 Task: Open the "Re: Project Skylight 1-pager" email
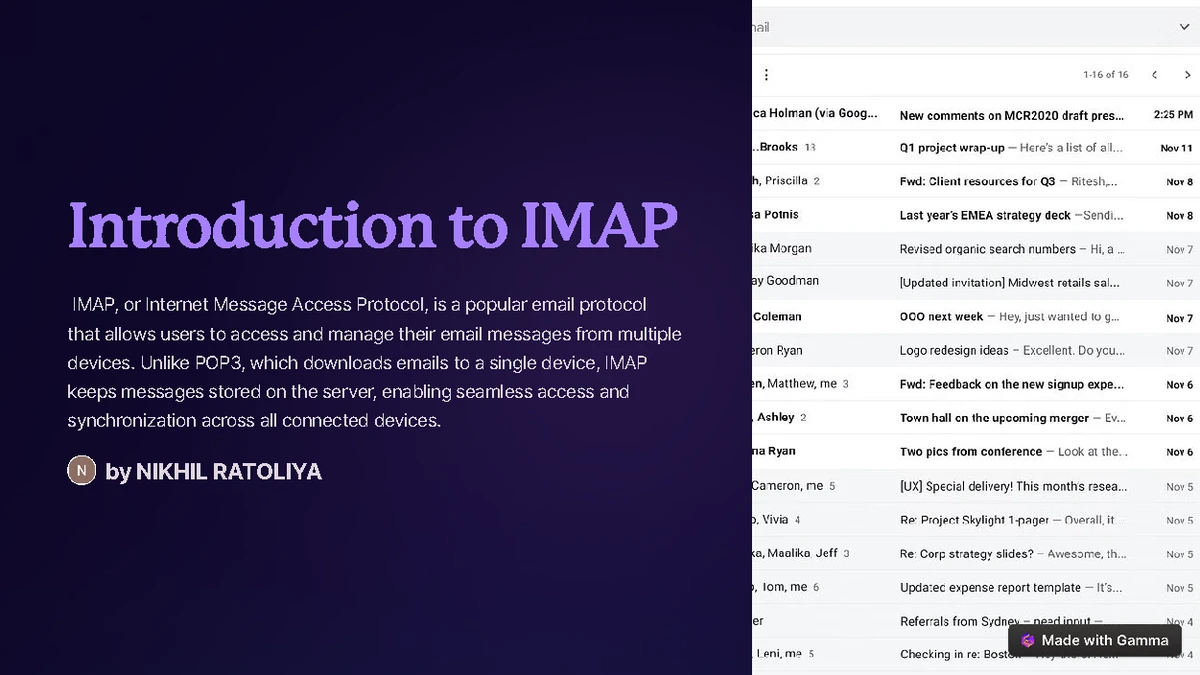coord(975,520)
